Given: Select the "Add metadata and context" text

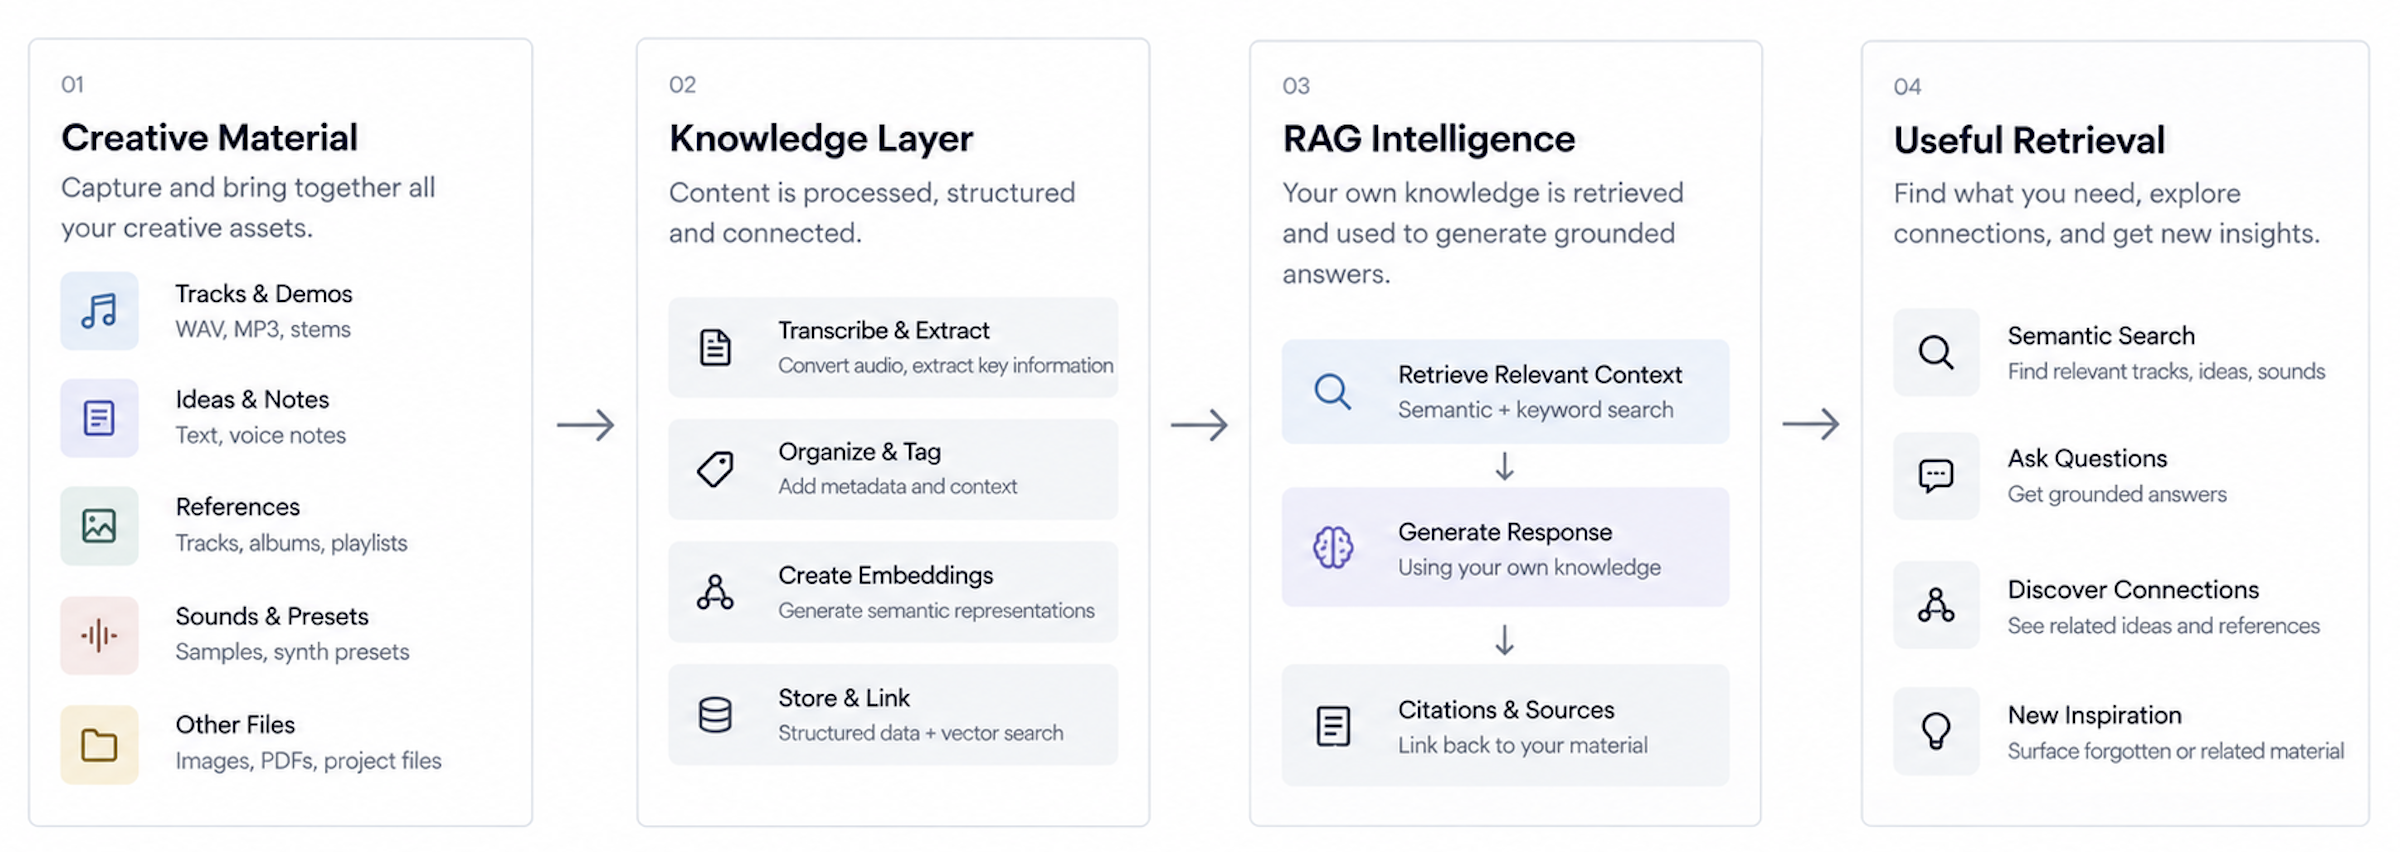Looking at the screenshot, I should [898, 487].
